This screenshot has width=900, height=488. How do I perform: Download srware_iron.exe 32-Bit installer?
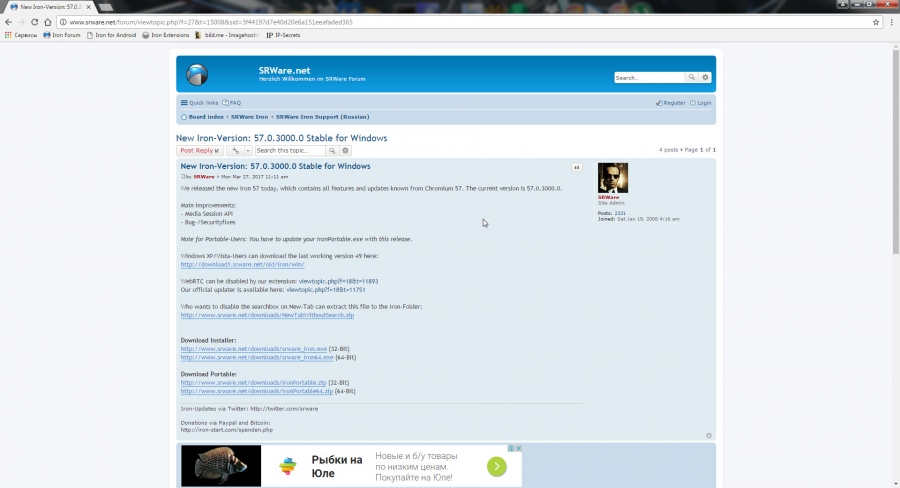tap(253, 348)
